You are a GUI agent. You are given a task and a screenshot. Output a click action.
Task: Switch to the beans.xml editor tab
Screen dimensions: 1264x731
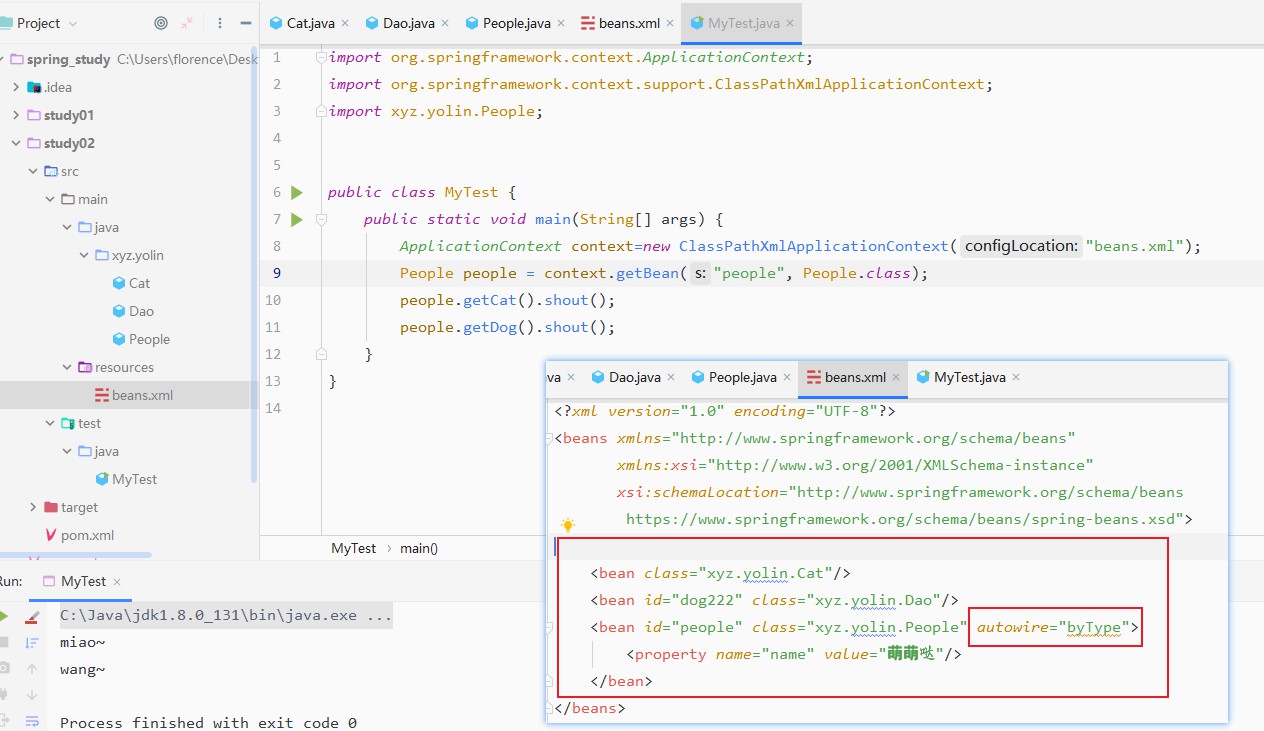point(628,23)
